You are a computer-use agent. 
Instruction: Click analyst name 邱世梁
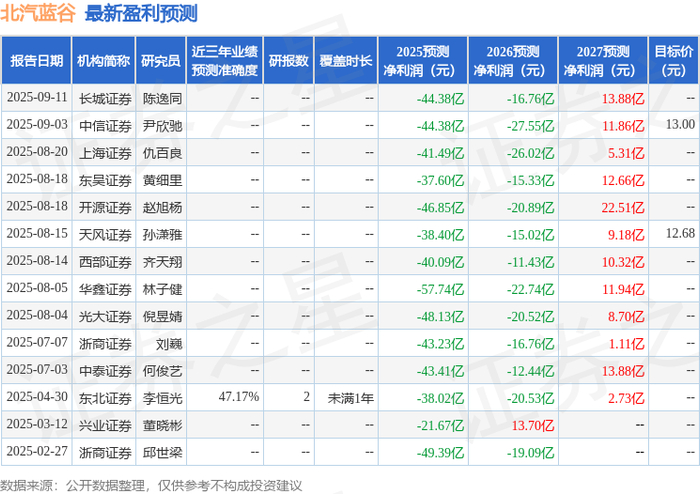pyautogui.click(x=162, y=452)
